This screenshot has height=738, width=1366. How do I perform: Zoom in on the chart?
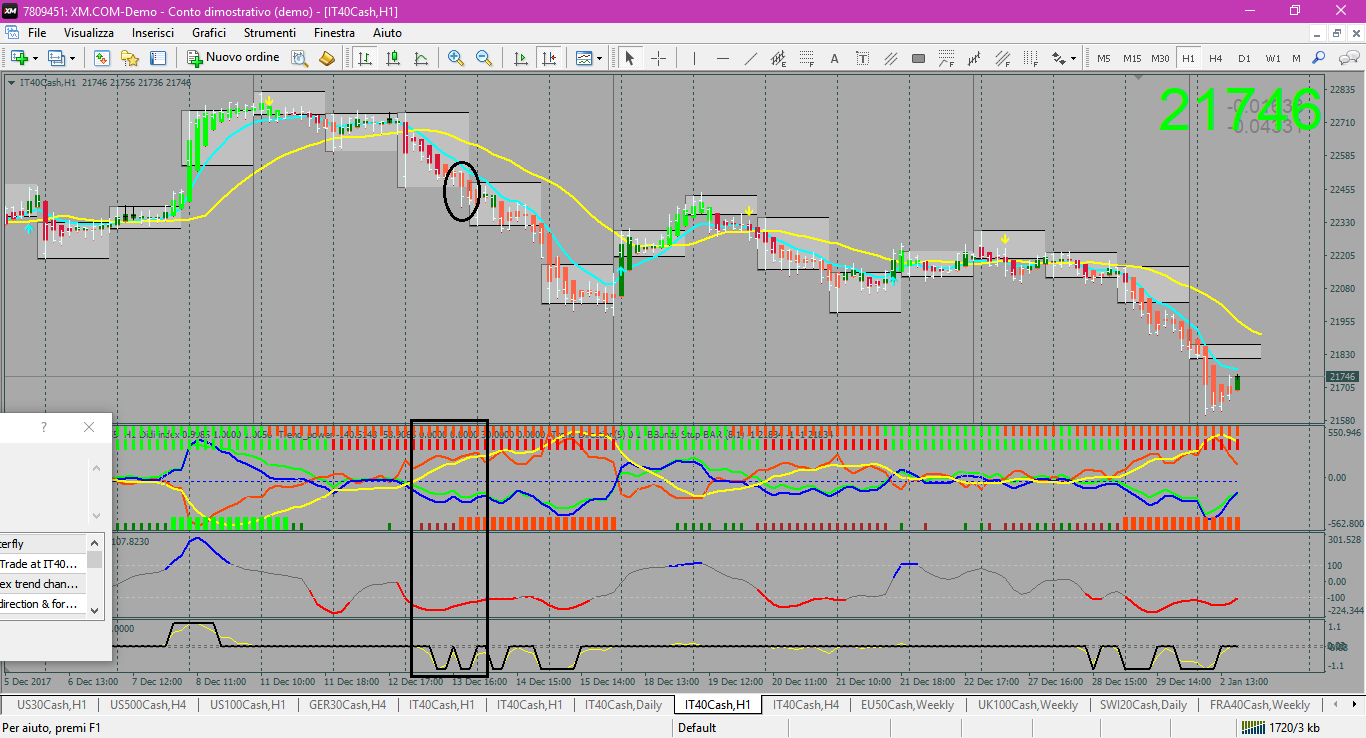pyautogui.click(x=456, y=58)
